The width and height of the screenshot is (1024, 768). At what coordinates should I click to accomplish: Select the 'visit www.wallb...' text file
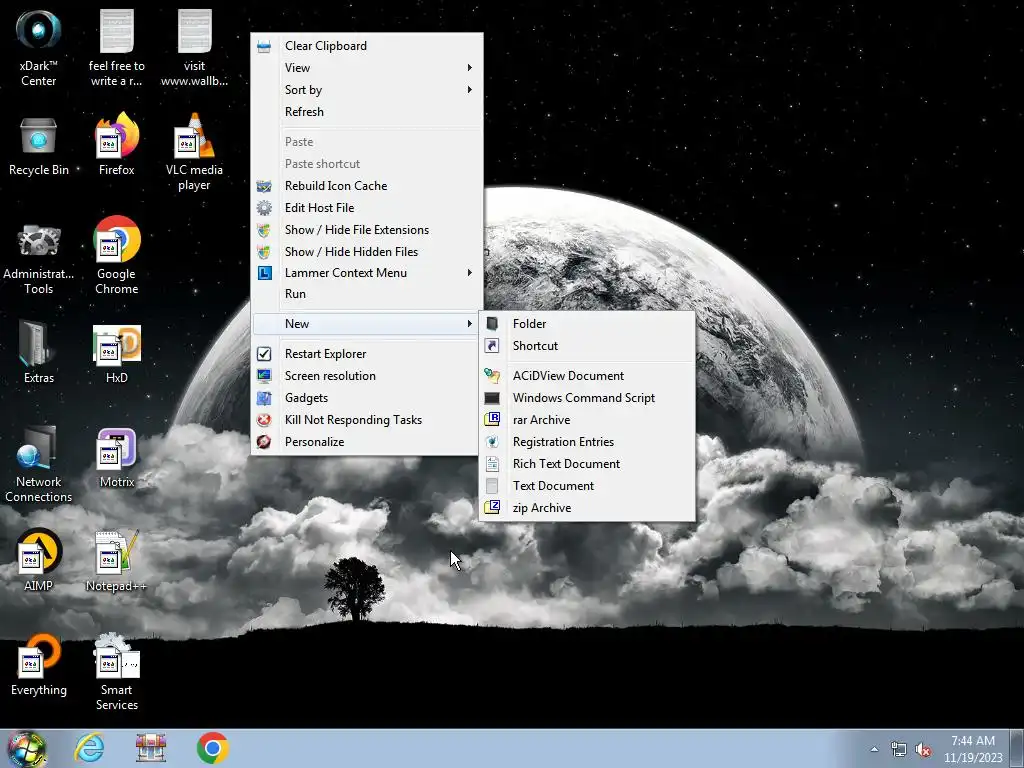point(194,48)
